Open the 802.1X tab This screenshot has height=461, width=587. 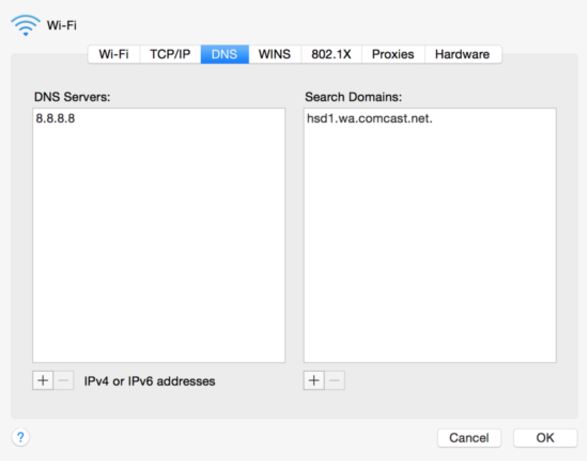[x=331, y=54]
